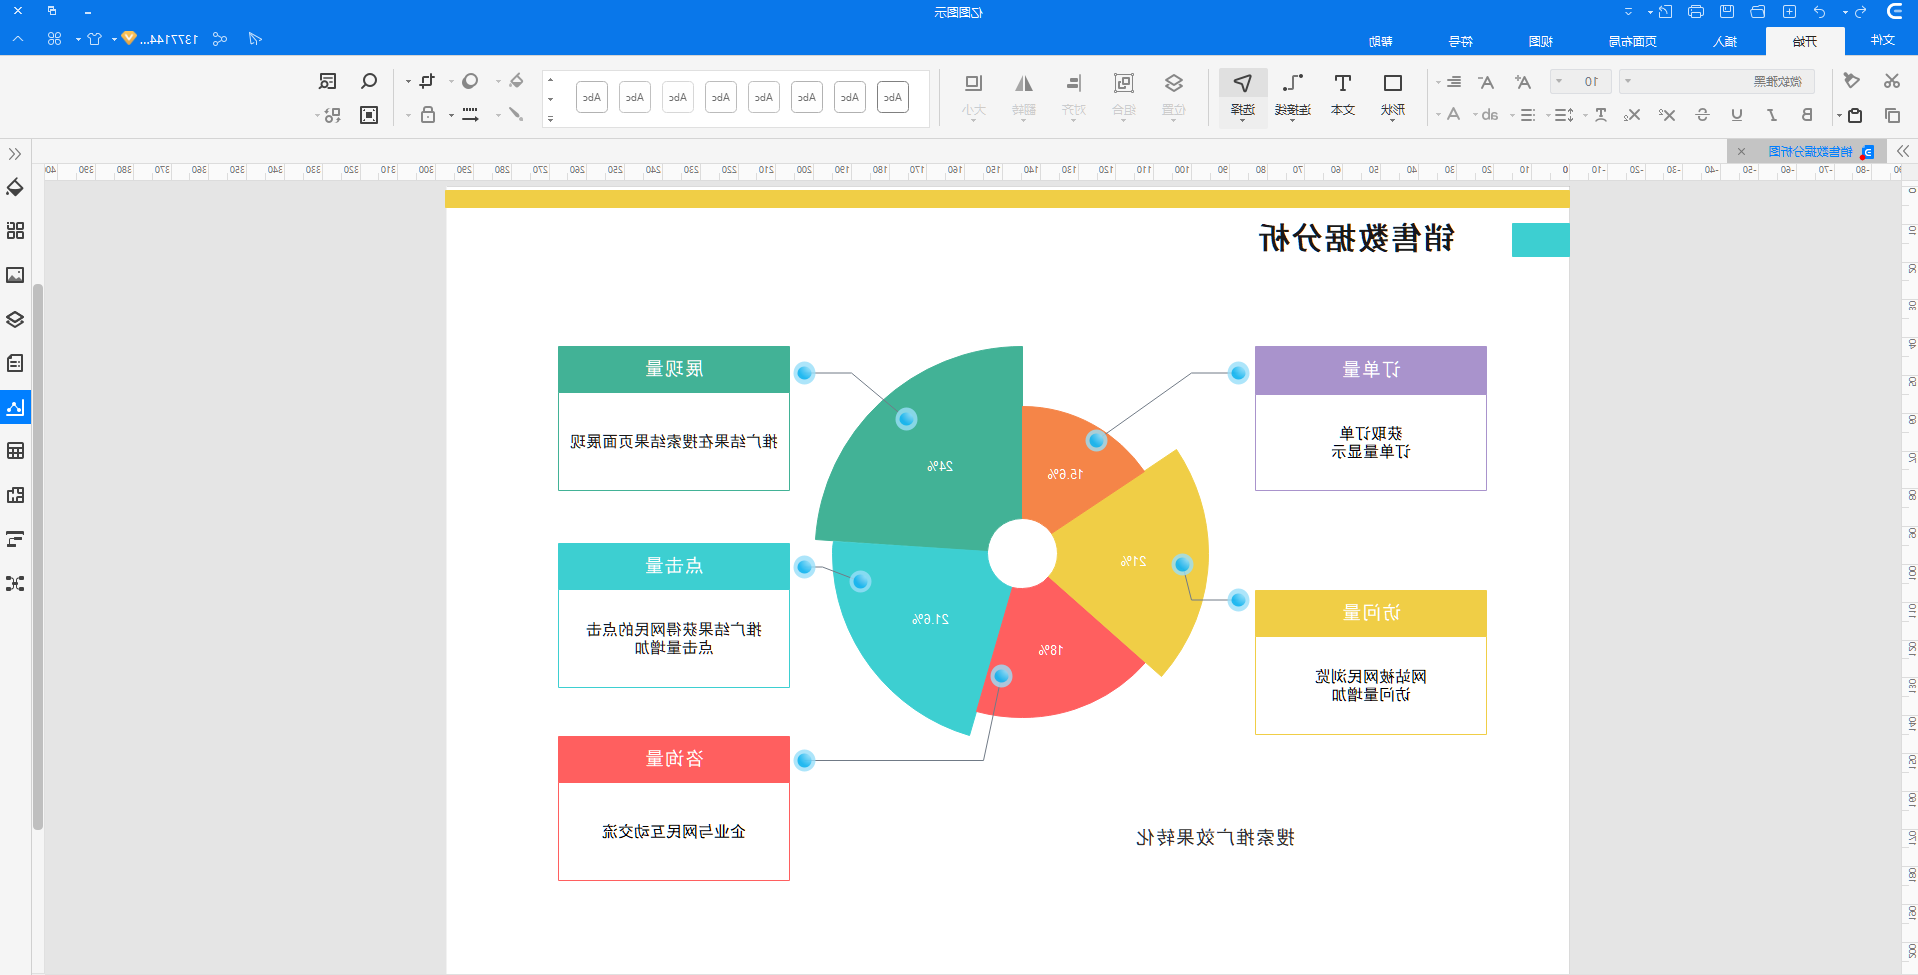Switch to the 插入 ribbon tab

[1725, 41]
